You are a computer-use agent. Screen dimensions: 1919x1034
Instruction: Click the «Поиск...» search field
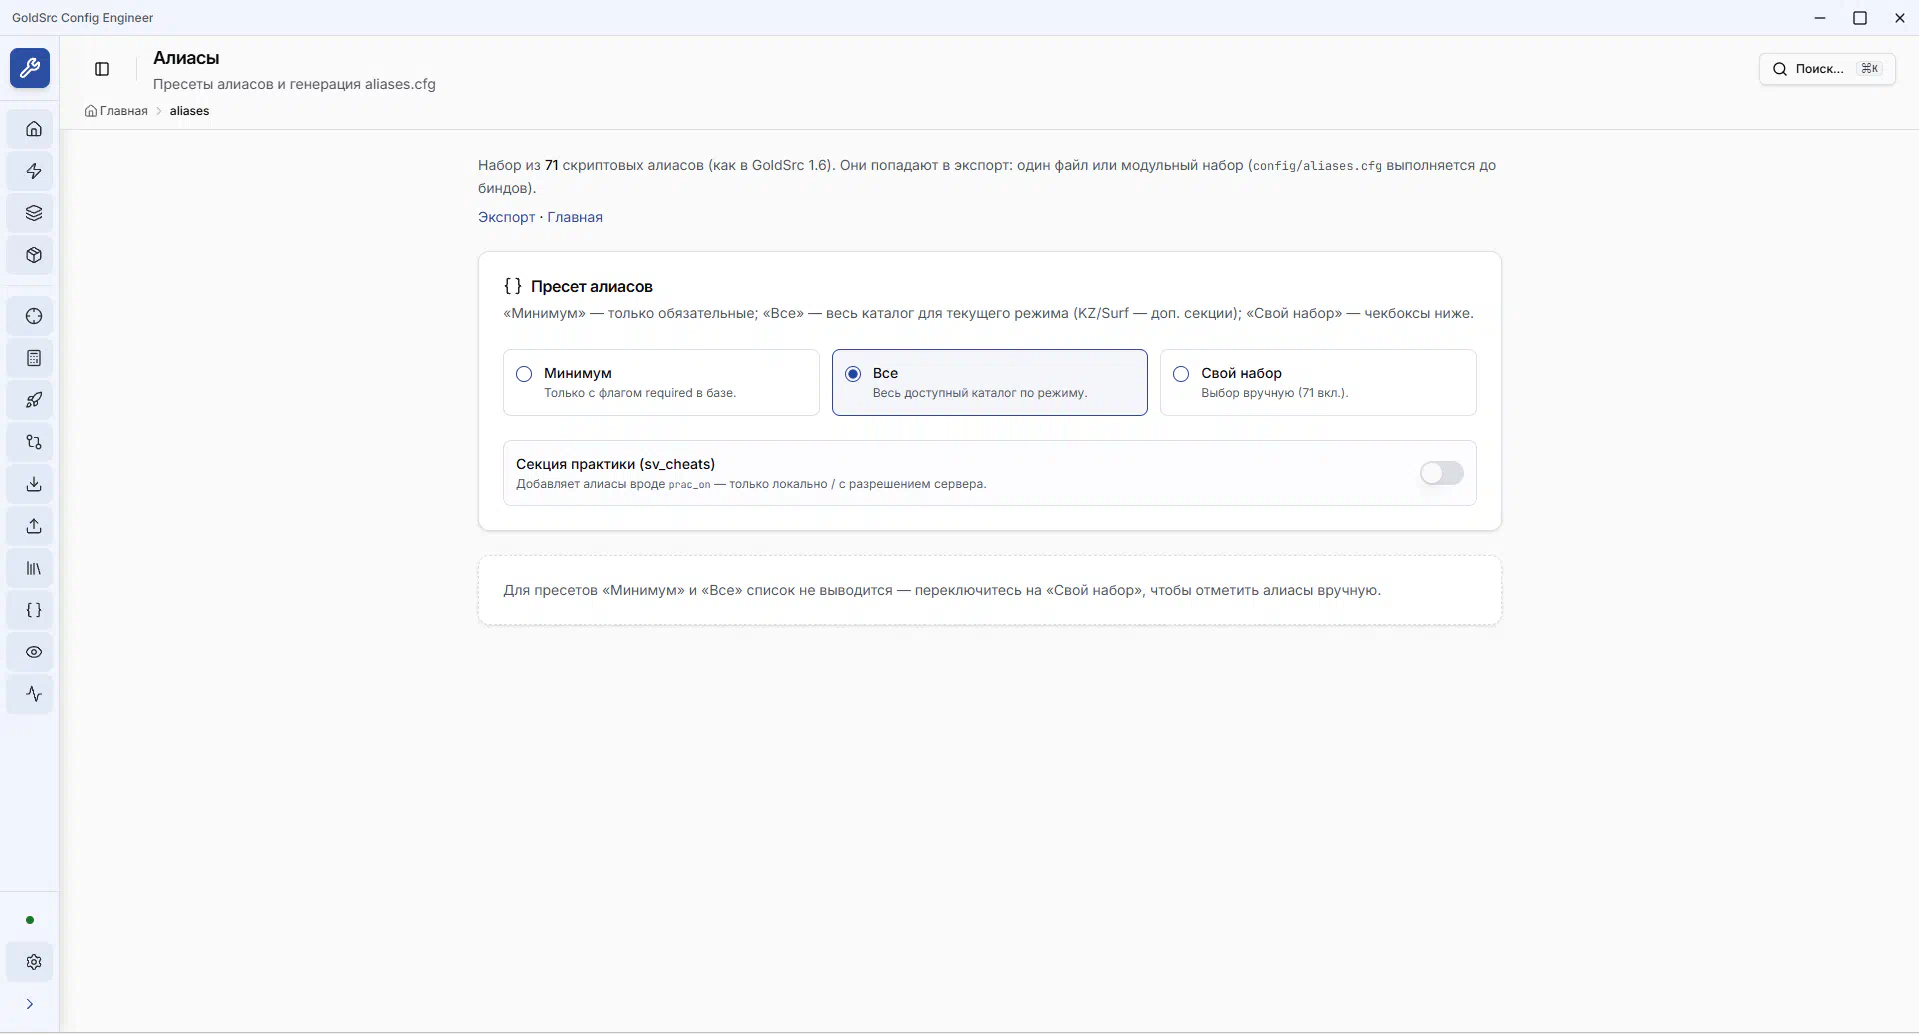pyautogui.click(x=1826, y=69)
